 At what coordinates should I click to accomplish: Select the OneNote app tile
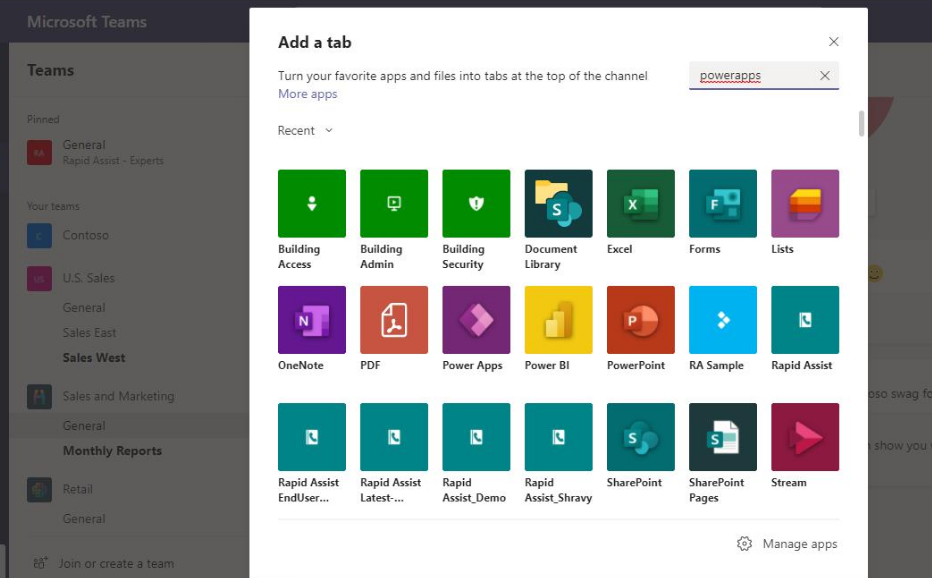pos(311,320)
